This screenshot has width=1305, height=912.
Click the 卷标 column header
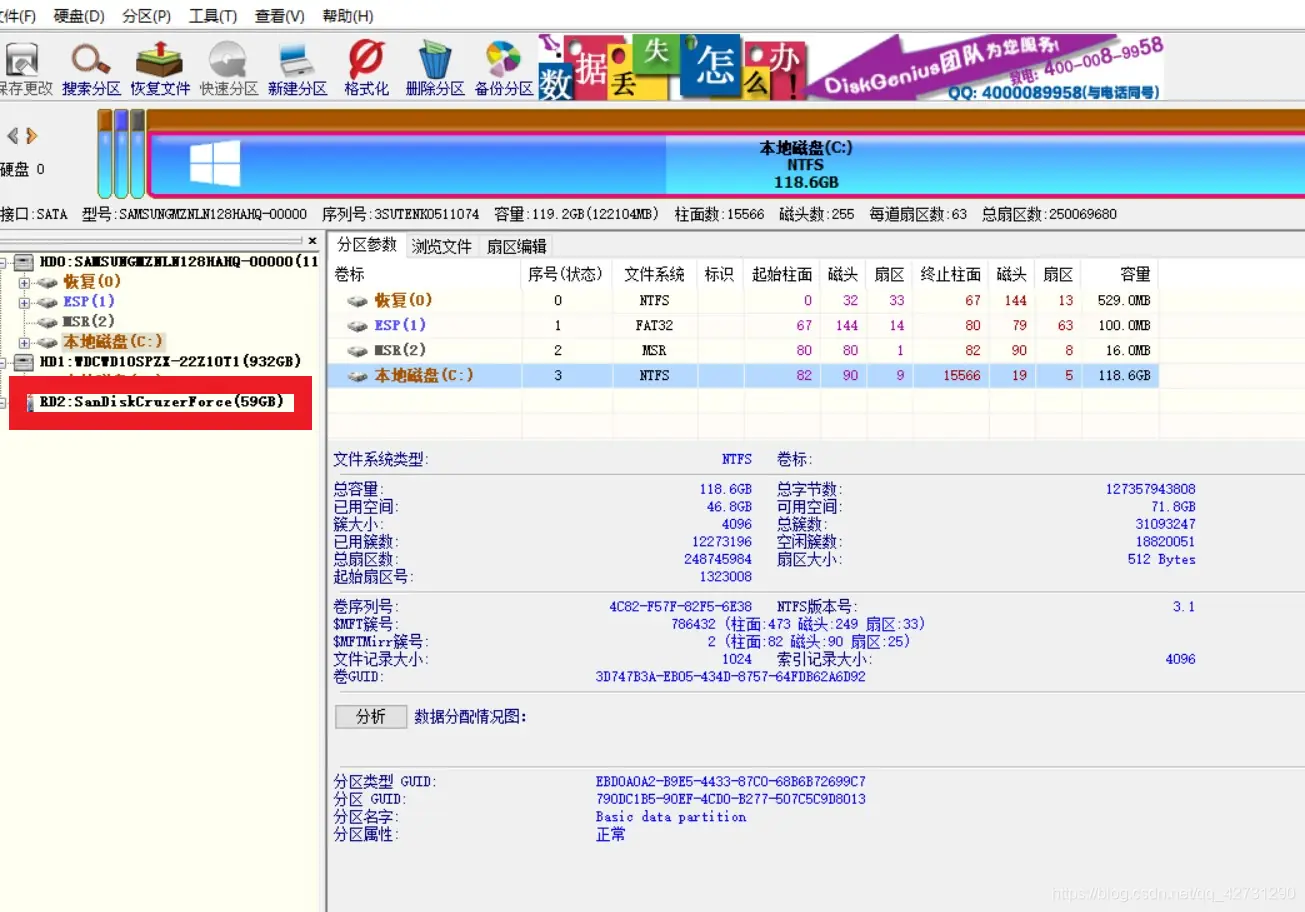425,274
